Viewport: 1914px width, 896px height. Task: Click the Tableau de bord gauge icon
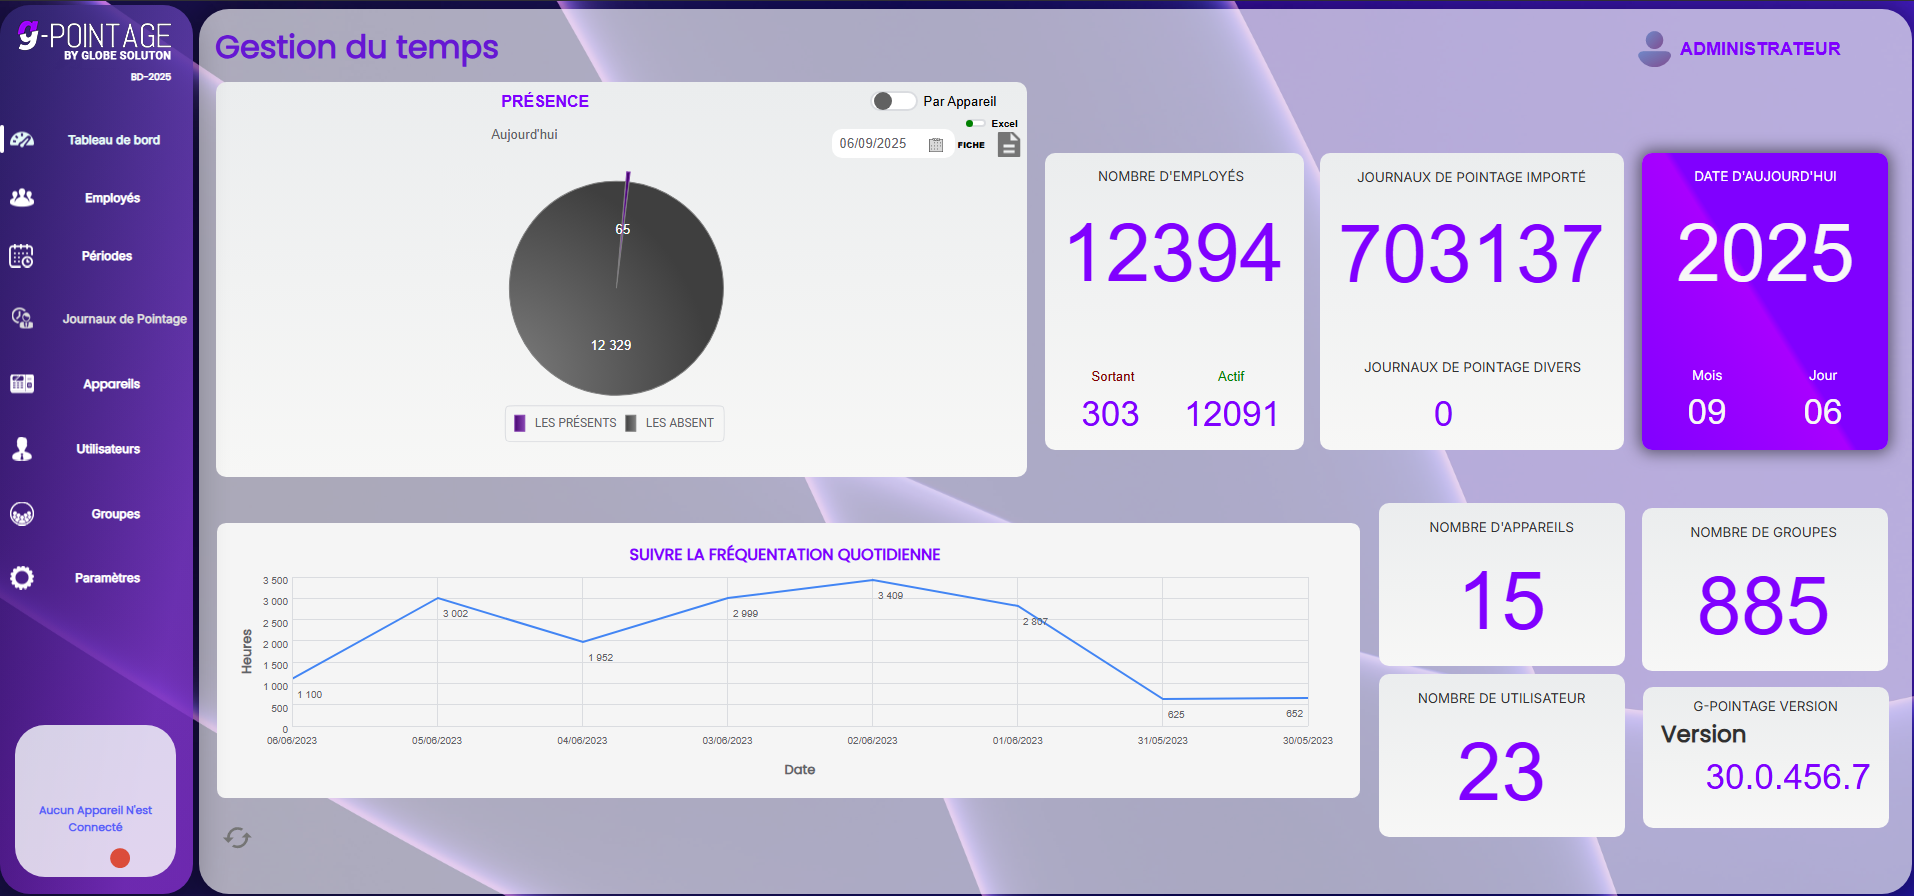tap(22, 140)
